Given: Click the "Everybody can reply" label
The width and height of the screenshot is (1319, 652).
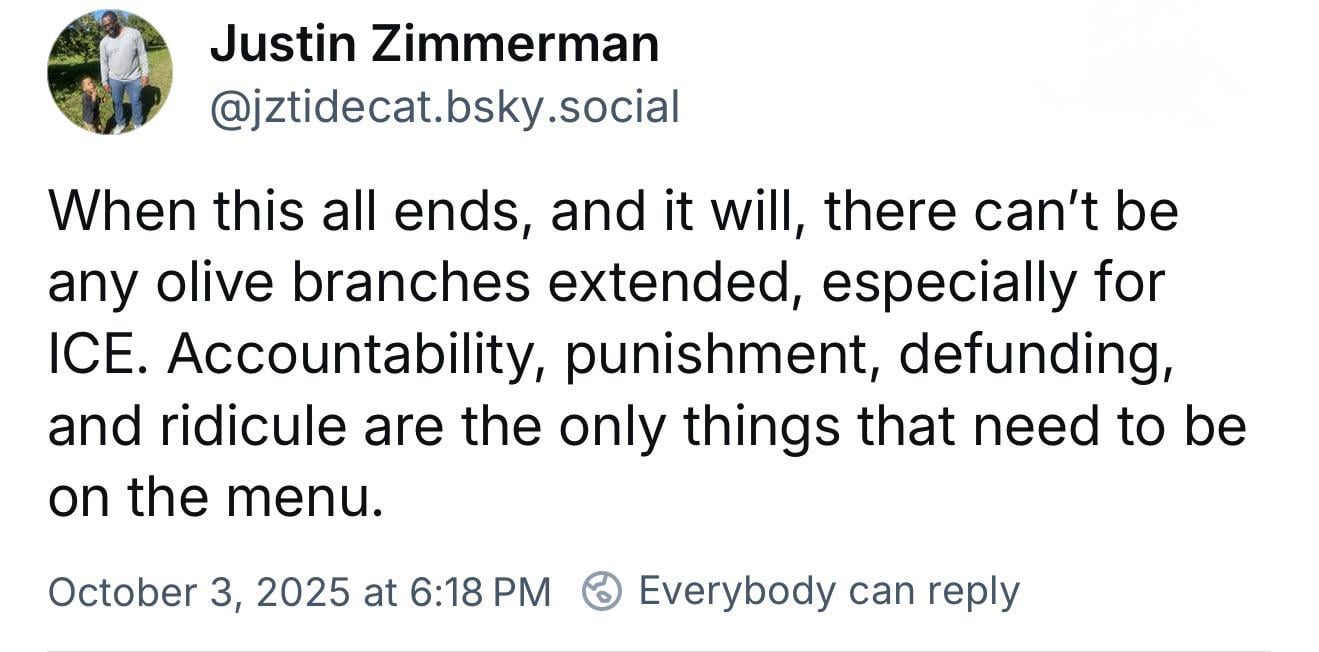Looking at the screenshot, I should [x=828, y=591].
